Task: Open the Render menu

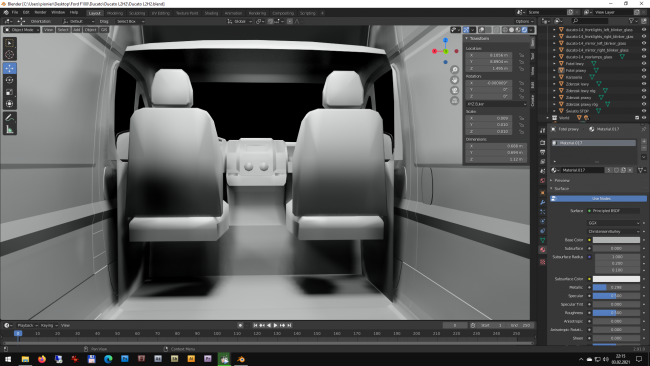Action: pyautogui.click(x=40, y=12)
